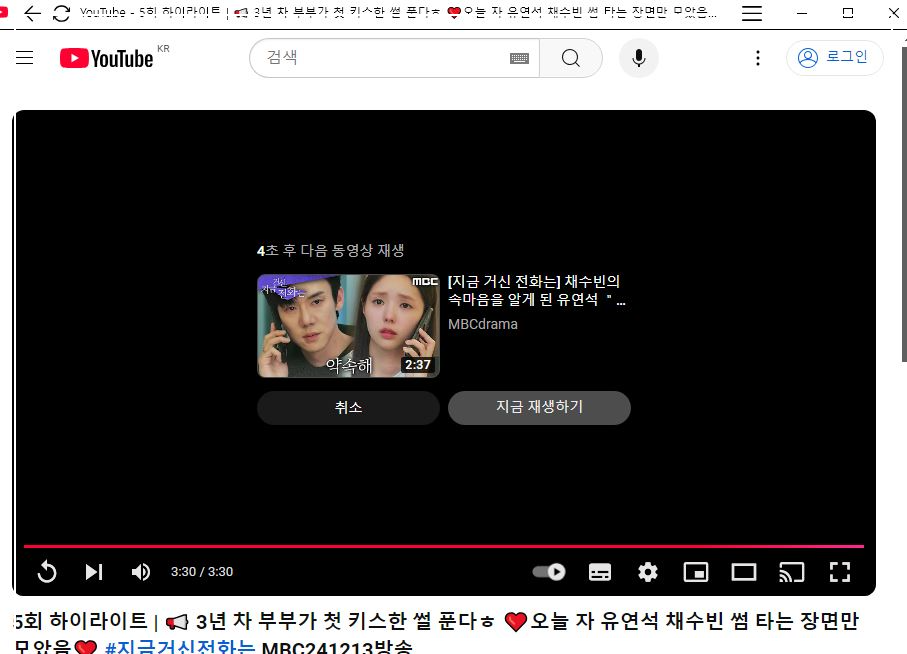Open the on-screen keyboard icon in search
Viewport: 907px width, 654px height.
click(519, 58)
